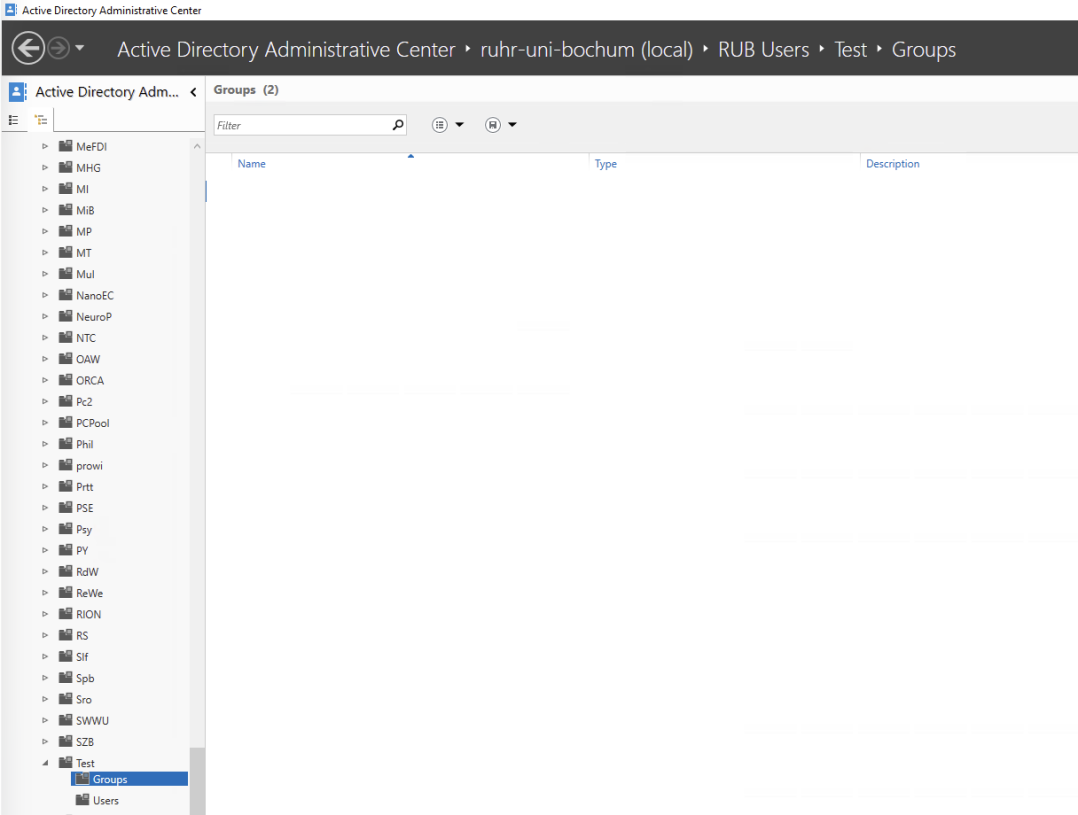The height and width of the screenshot is (815, 1078).
Task: Select the SWWU folder icon in tree
Action: tap(65, 720)
